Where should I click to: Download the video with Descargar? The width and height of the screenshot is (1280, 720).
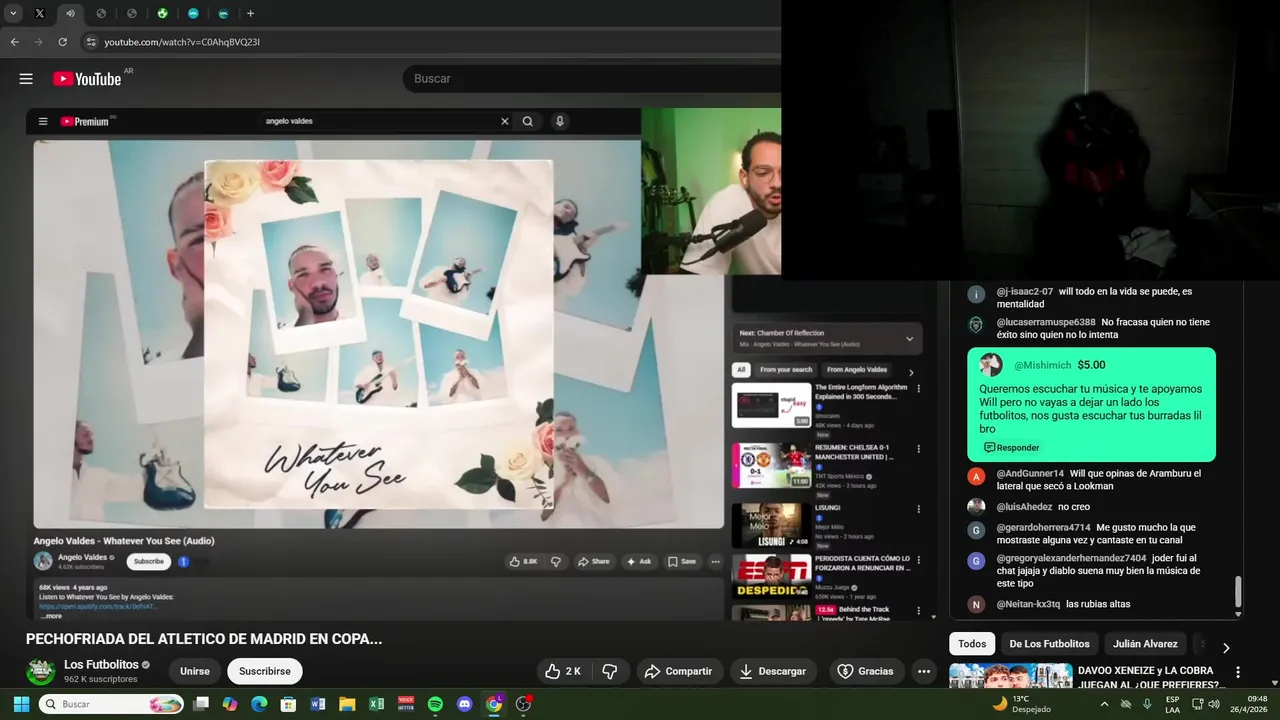[773, 671]
